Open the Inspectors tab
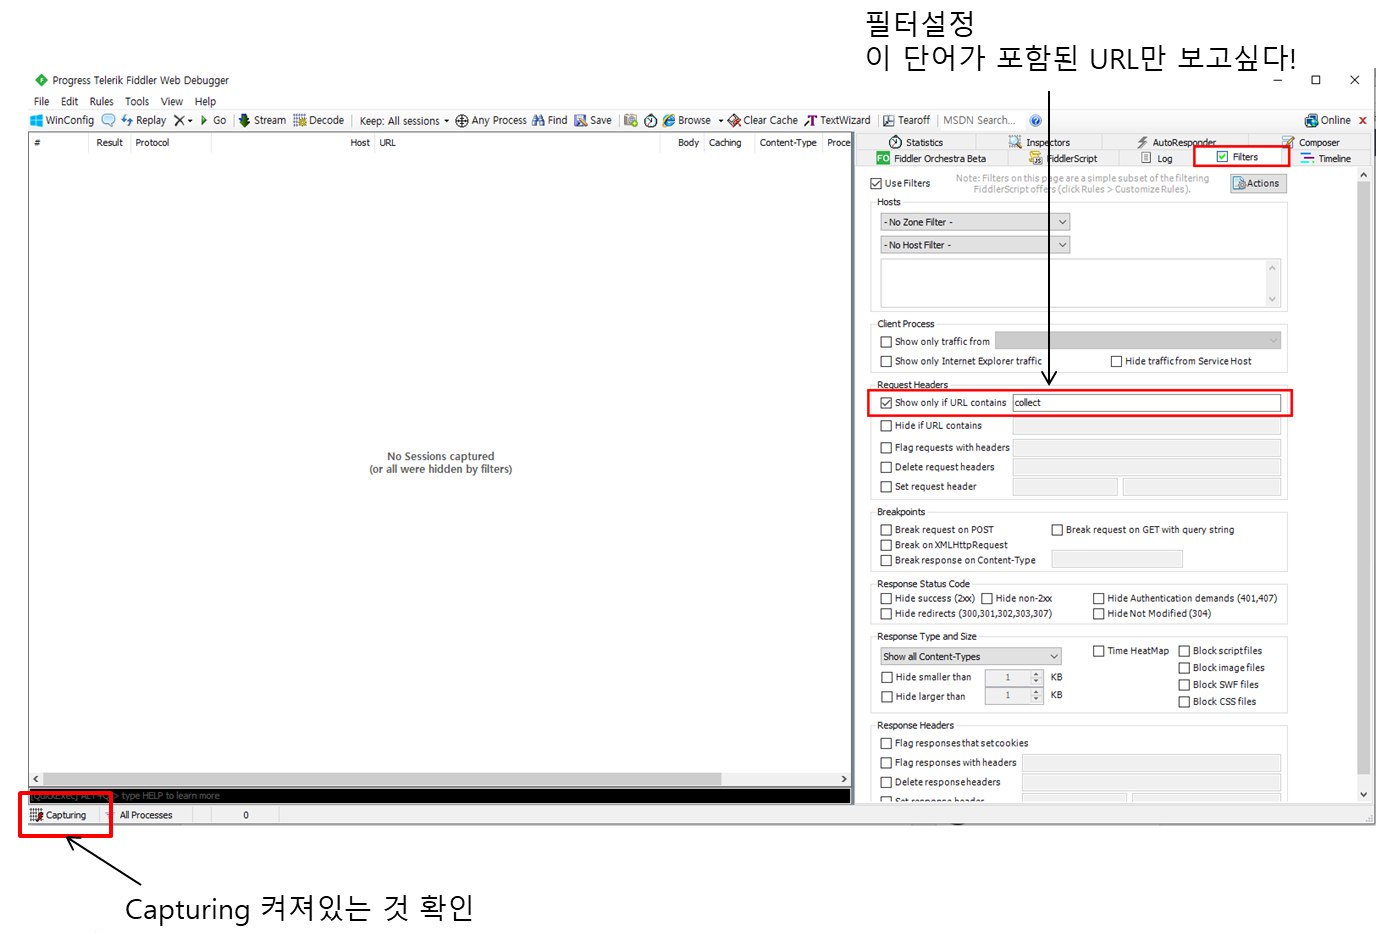Viewport: 1398px width, 933px height. click(x=1039, y=142)
